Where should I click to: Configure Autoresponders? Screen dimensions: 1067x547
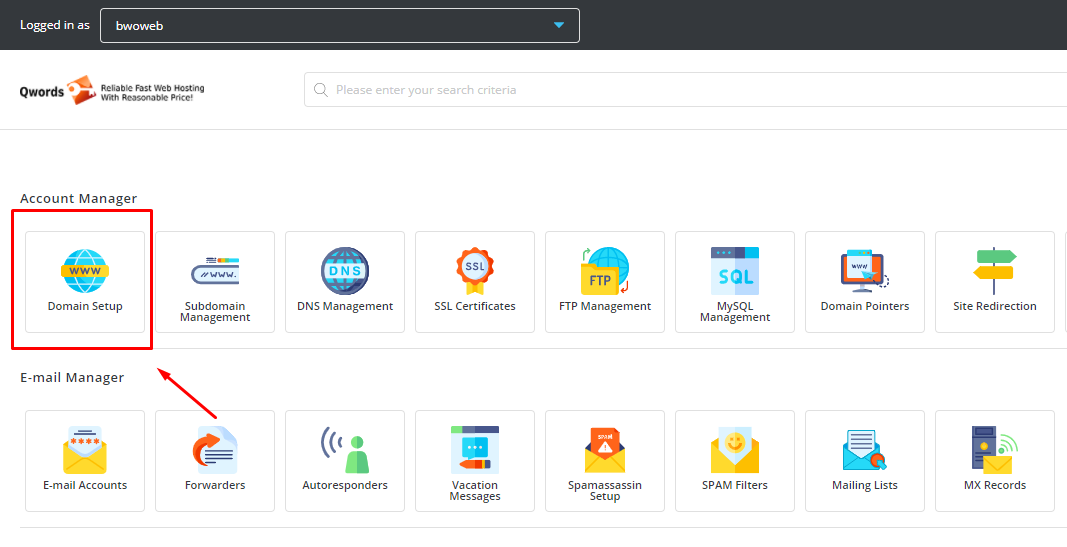click(345, 460)
